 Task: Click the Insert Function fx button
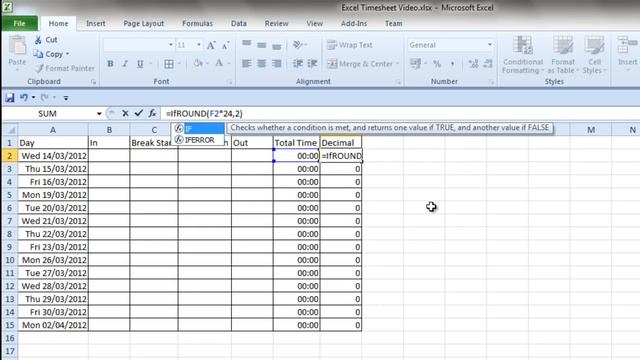152,113
